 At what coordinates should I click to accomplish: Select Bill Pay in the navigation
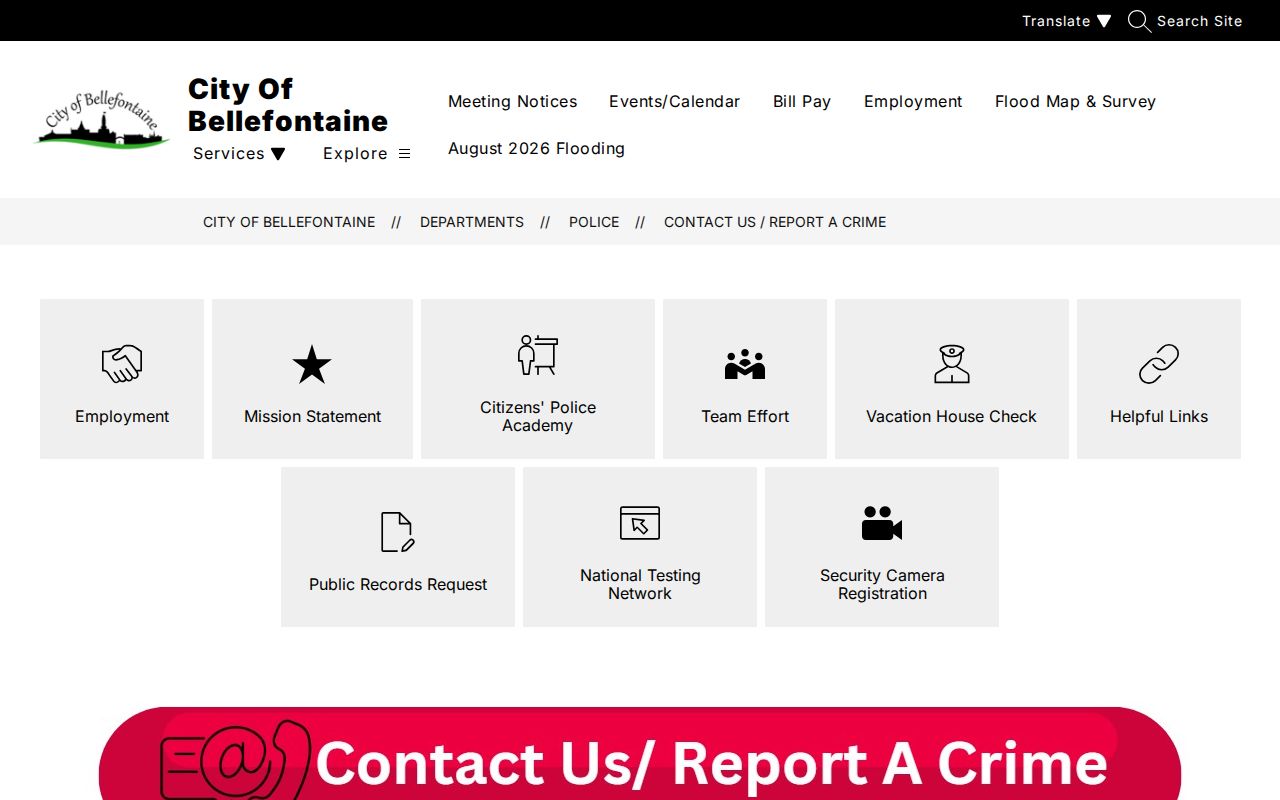(x=802, y=101)
